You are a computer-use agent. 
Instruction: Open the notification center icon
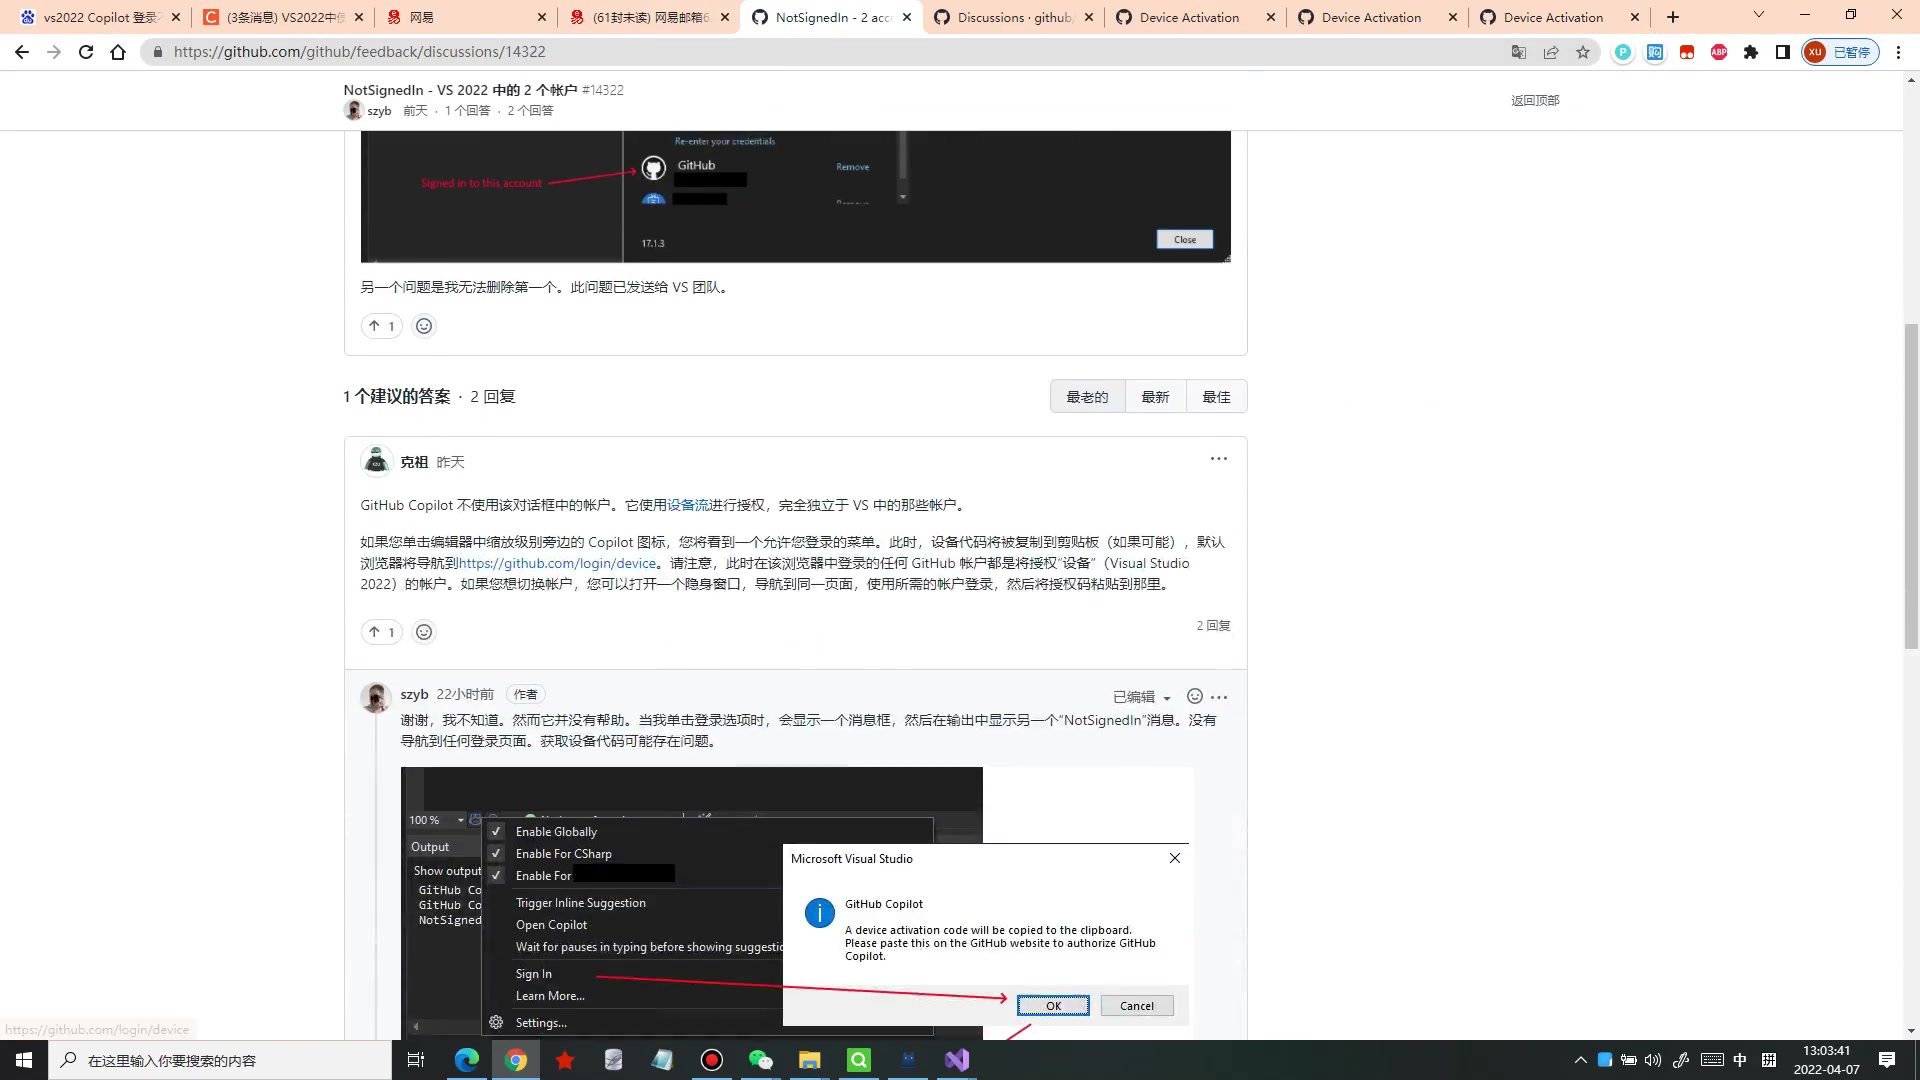pos(1887,1060)
